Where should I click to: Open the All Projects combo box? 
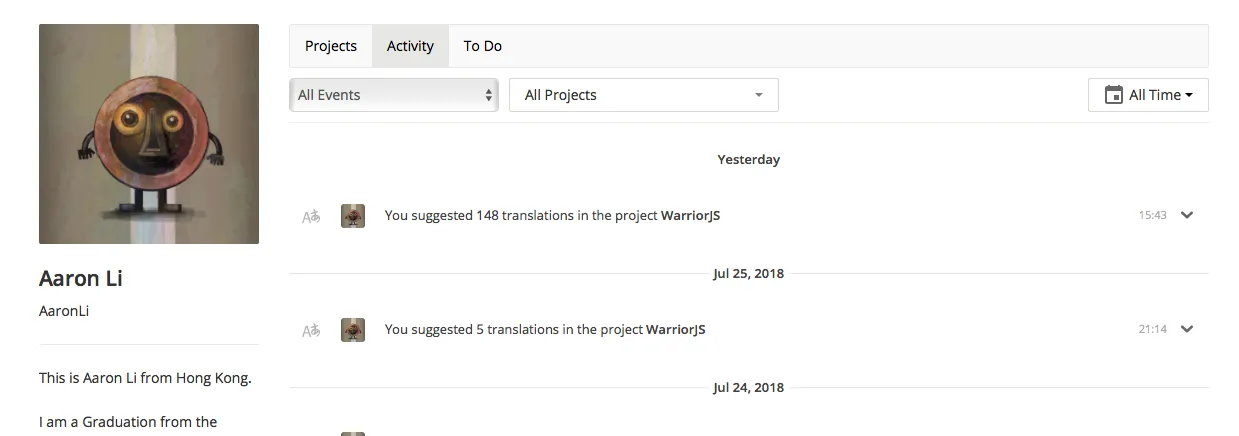point(644,95)
